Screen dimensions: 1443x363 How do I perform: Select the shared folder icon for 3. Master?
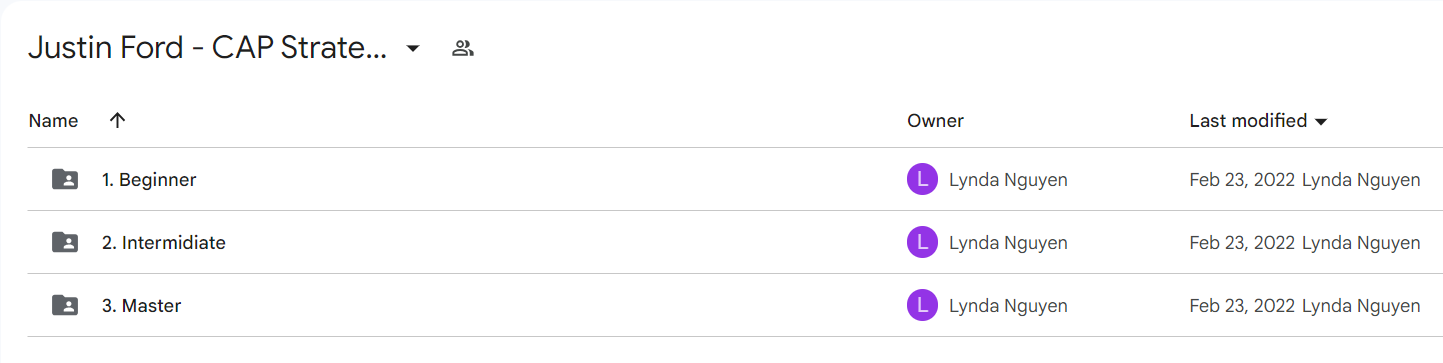[x=65, y=305]
